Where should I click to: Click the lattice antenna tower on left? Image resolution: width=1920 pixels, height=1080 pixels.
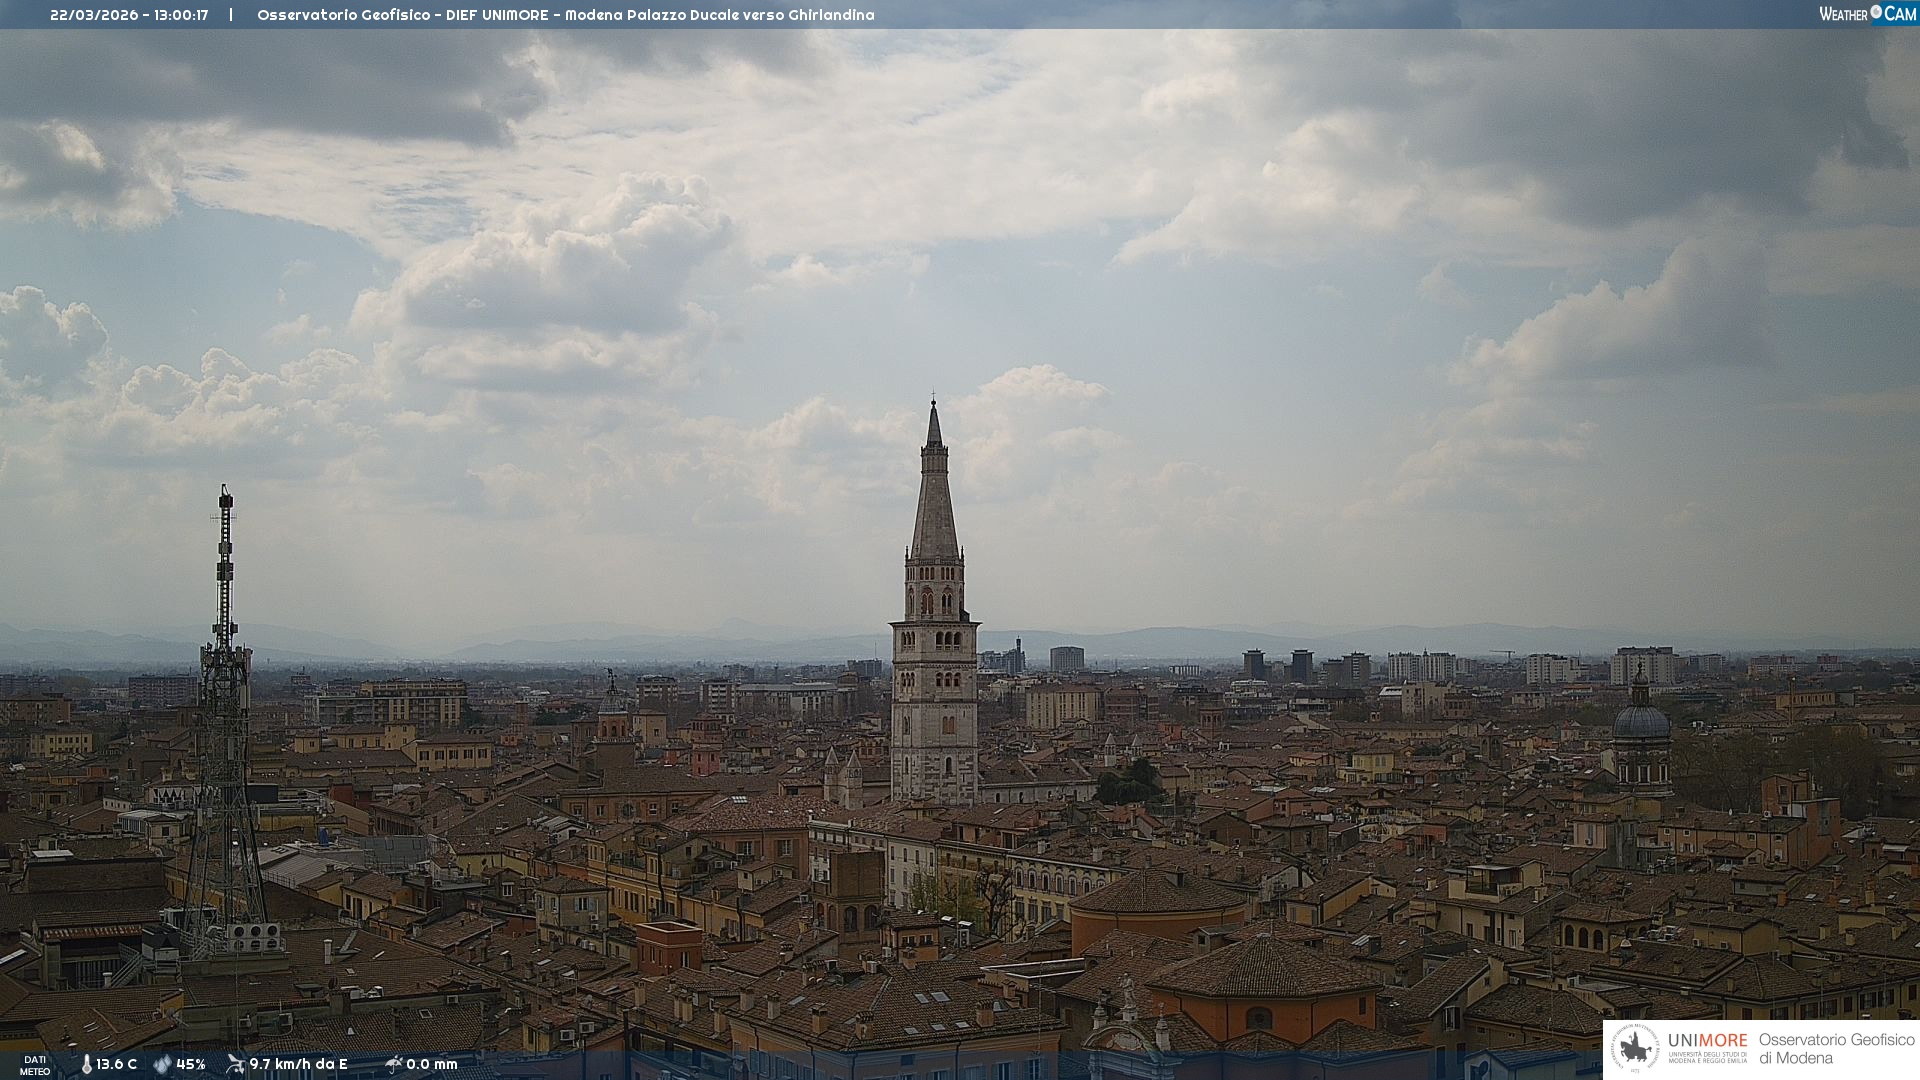(x=224, y=700)
